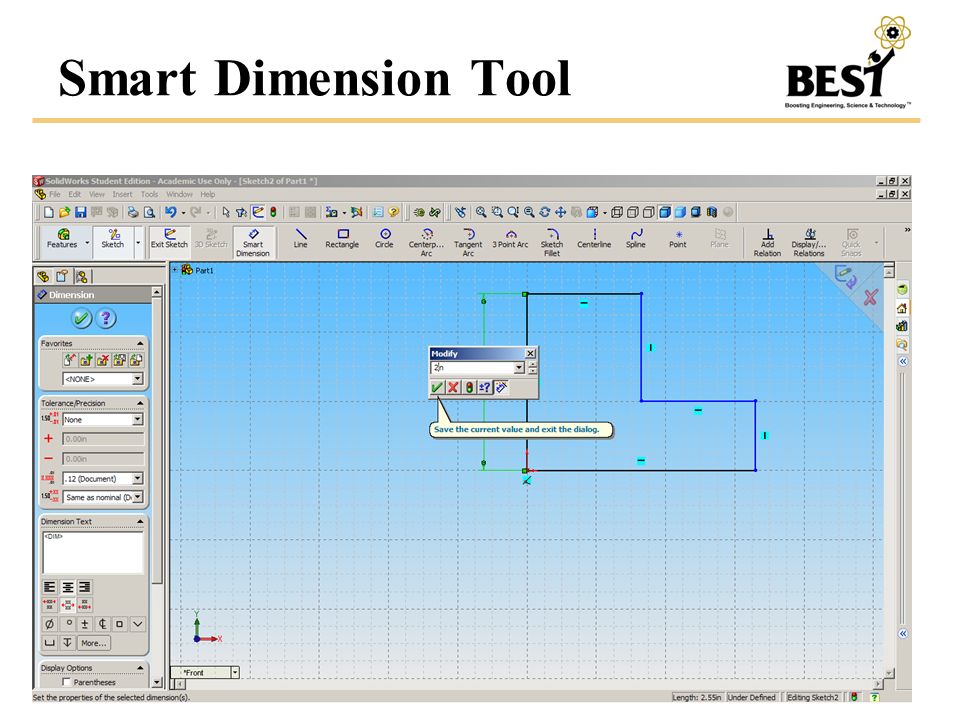
Task: Open the Edit menu
Action: point(75,194)
